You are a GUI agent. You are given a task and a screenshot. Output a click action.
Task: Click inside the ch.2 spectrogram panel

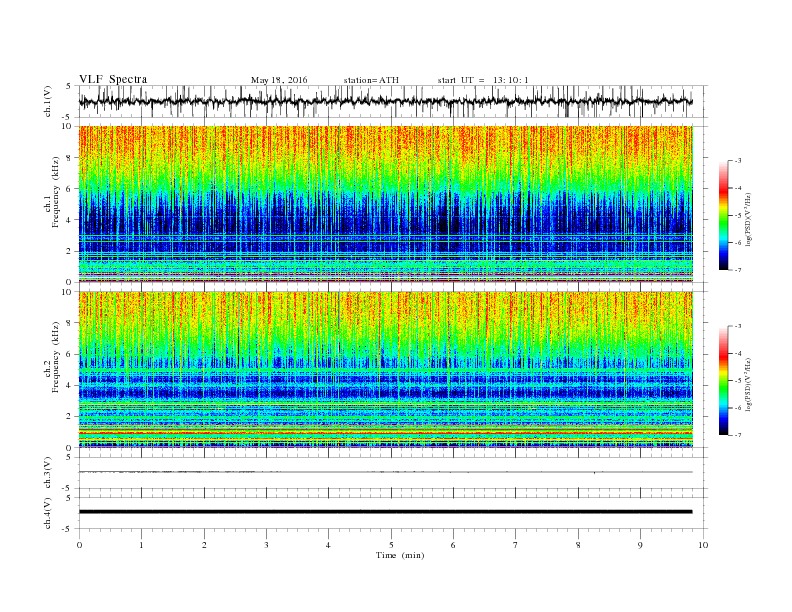(x=386, y=369)
